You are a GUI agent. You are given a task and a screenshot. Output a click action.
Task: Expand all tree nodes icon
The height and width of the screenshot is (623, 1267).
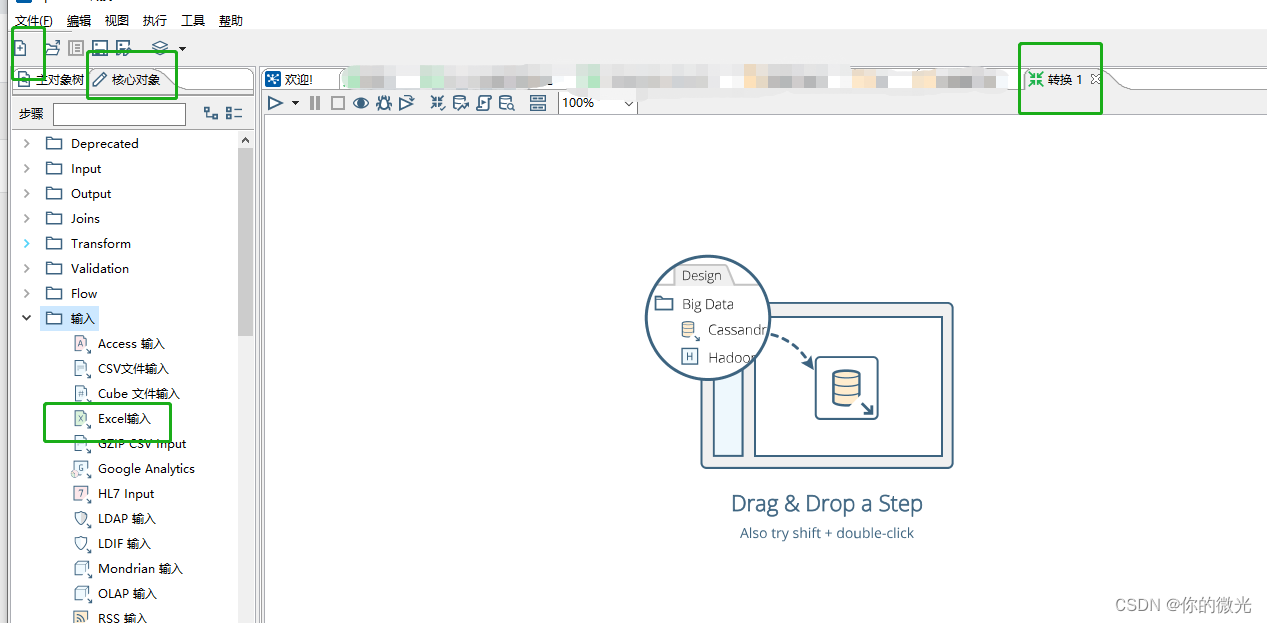pos(210,114)
